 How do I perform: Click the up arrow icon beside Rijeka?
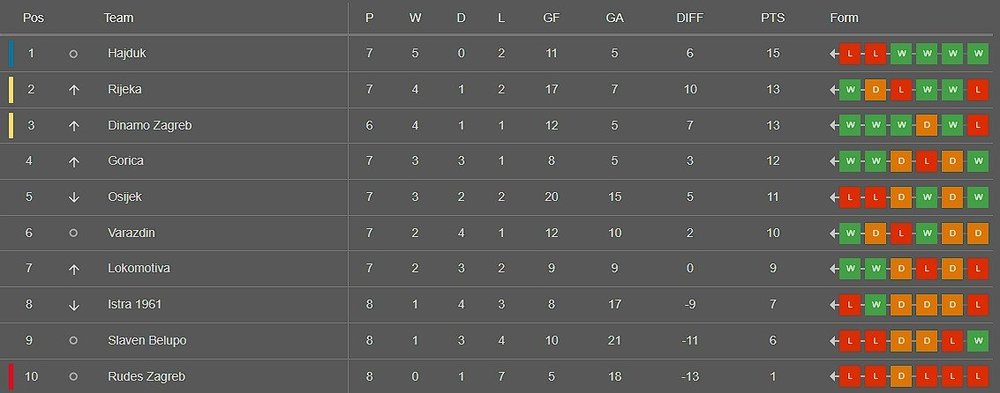pos(73,90)
